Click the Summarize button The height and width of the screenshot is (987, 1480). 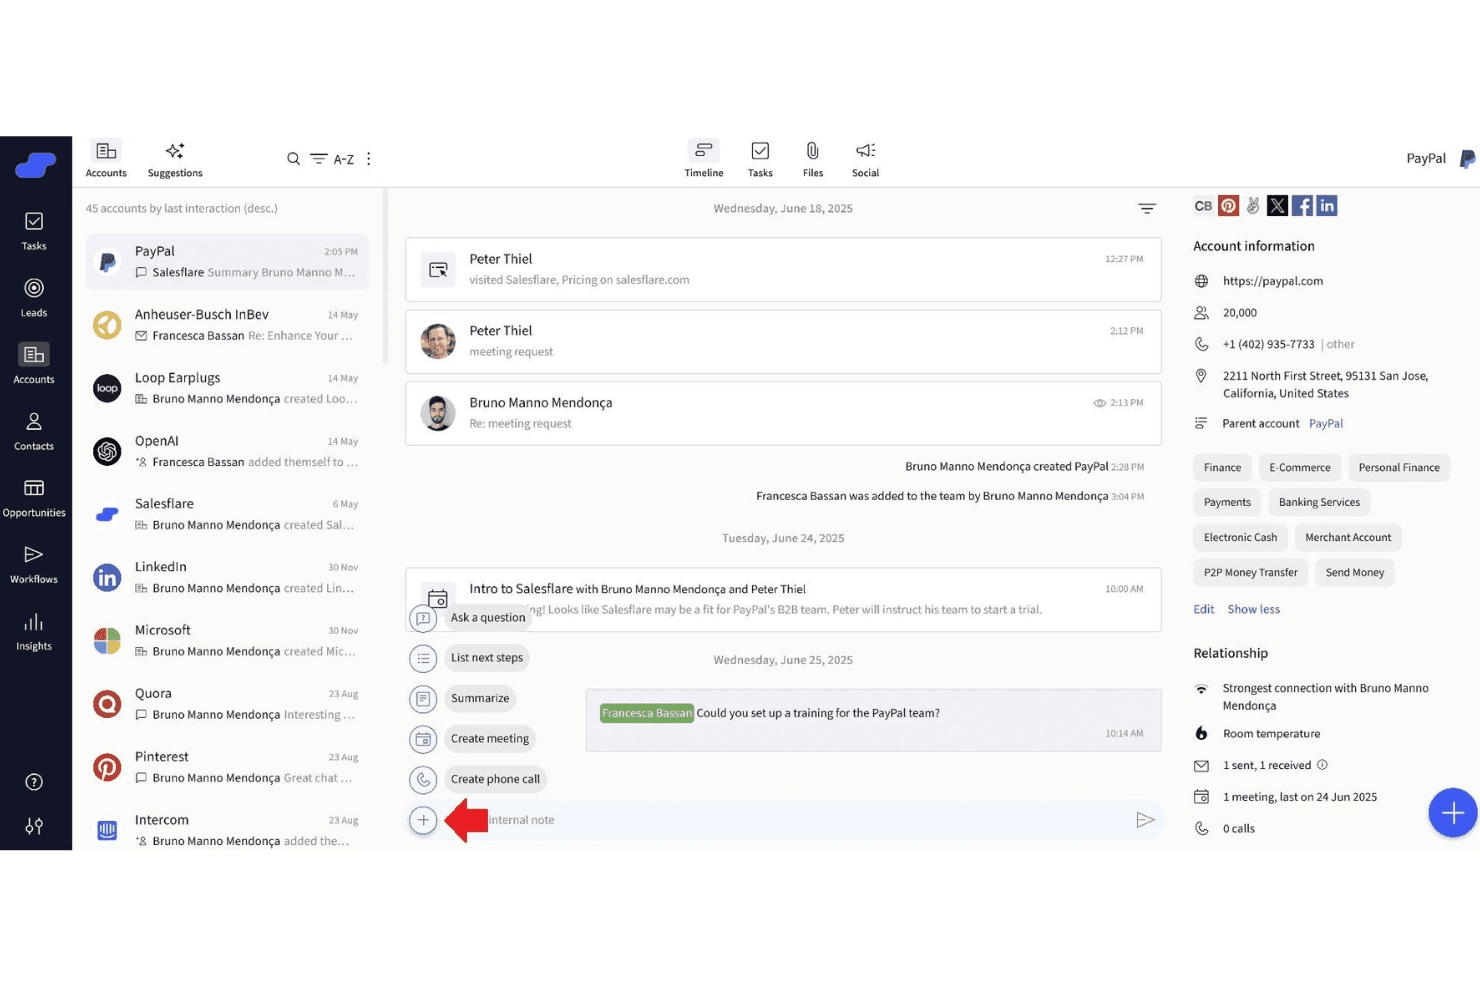point(480,698)
